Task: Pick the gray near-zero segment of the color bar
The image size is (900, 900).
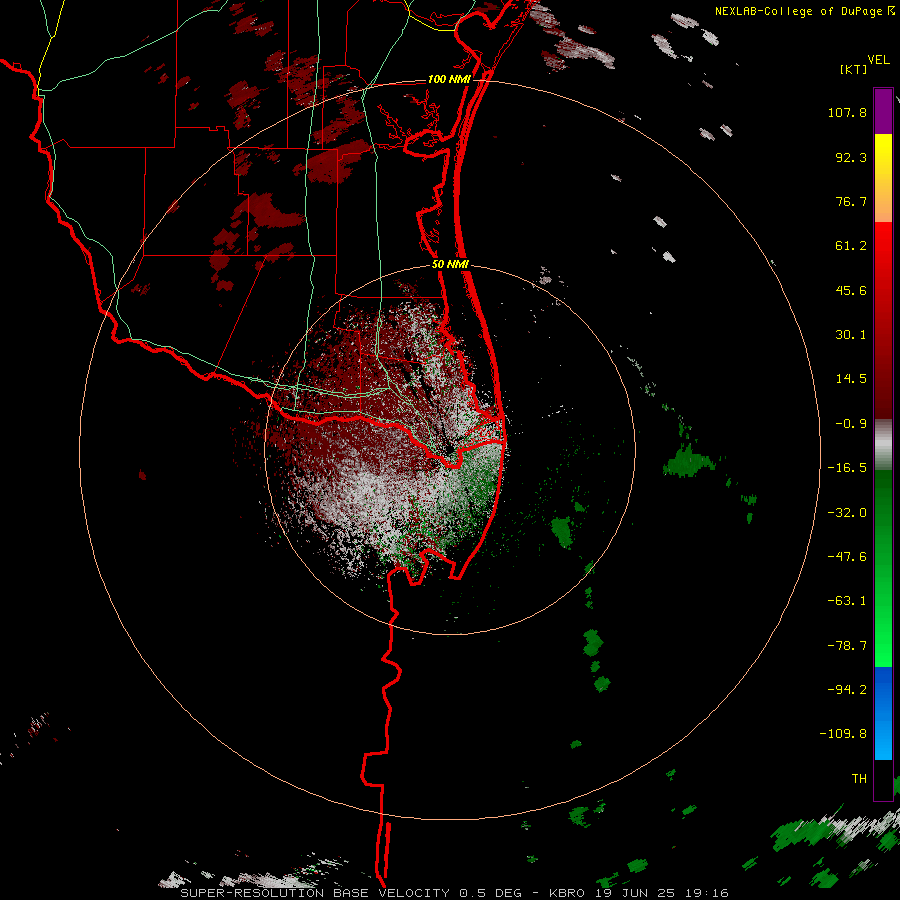Action: coord(883,445)
